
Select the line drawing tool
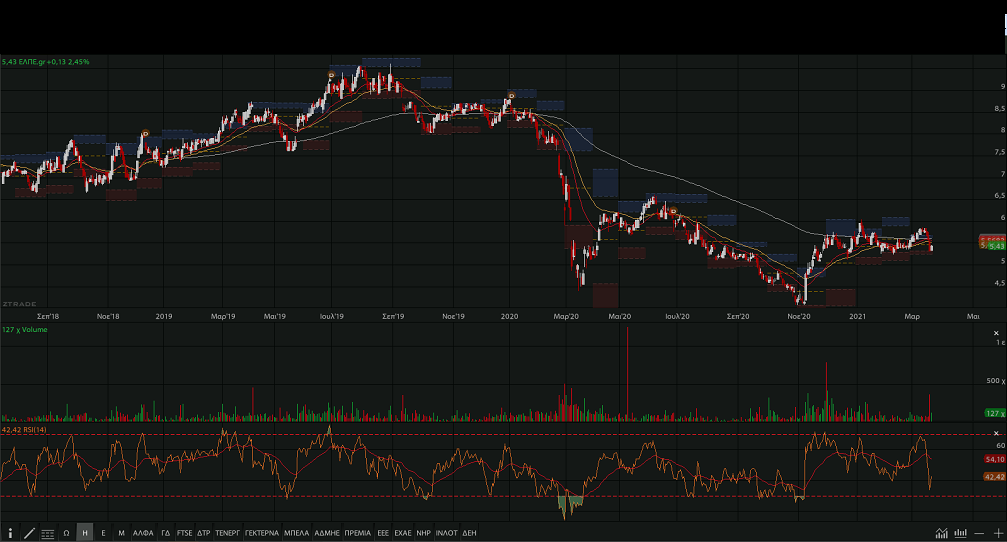[x=29, y=533]
